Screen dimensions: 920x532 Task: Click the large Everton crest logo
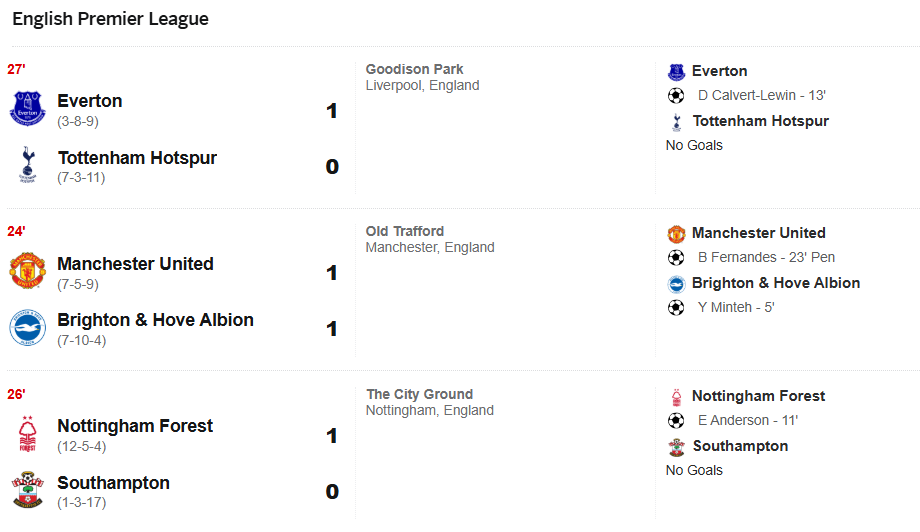[27, 109]
